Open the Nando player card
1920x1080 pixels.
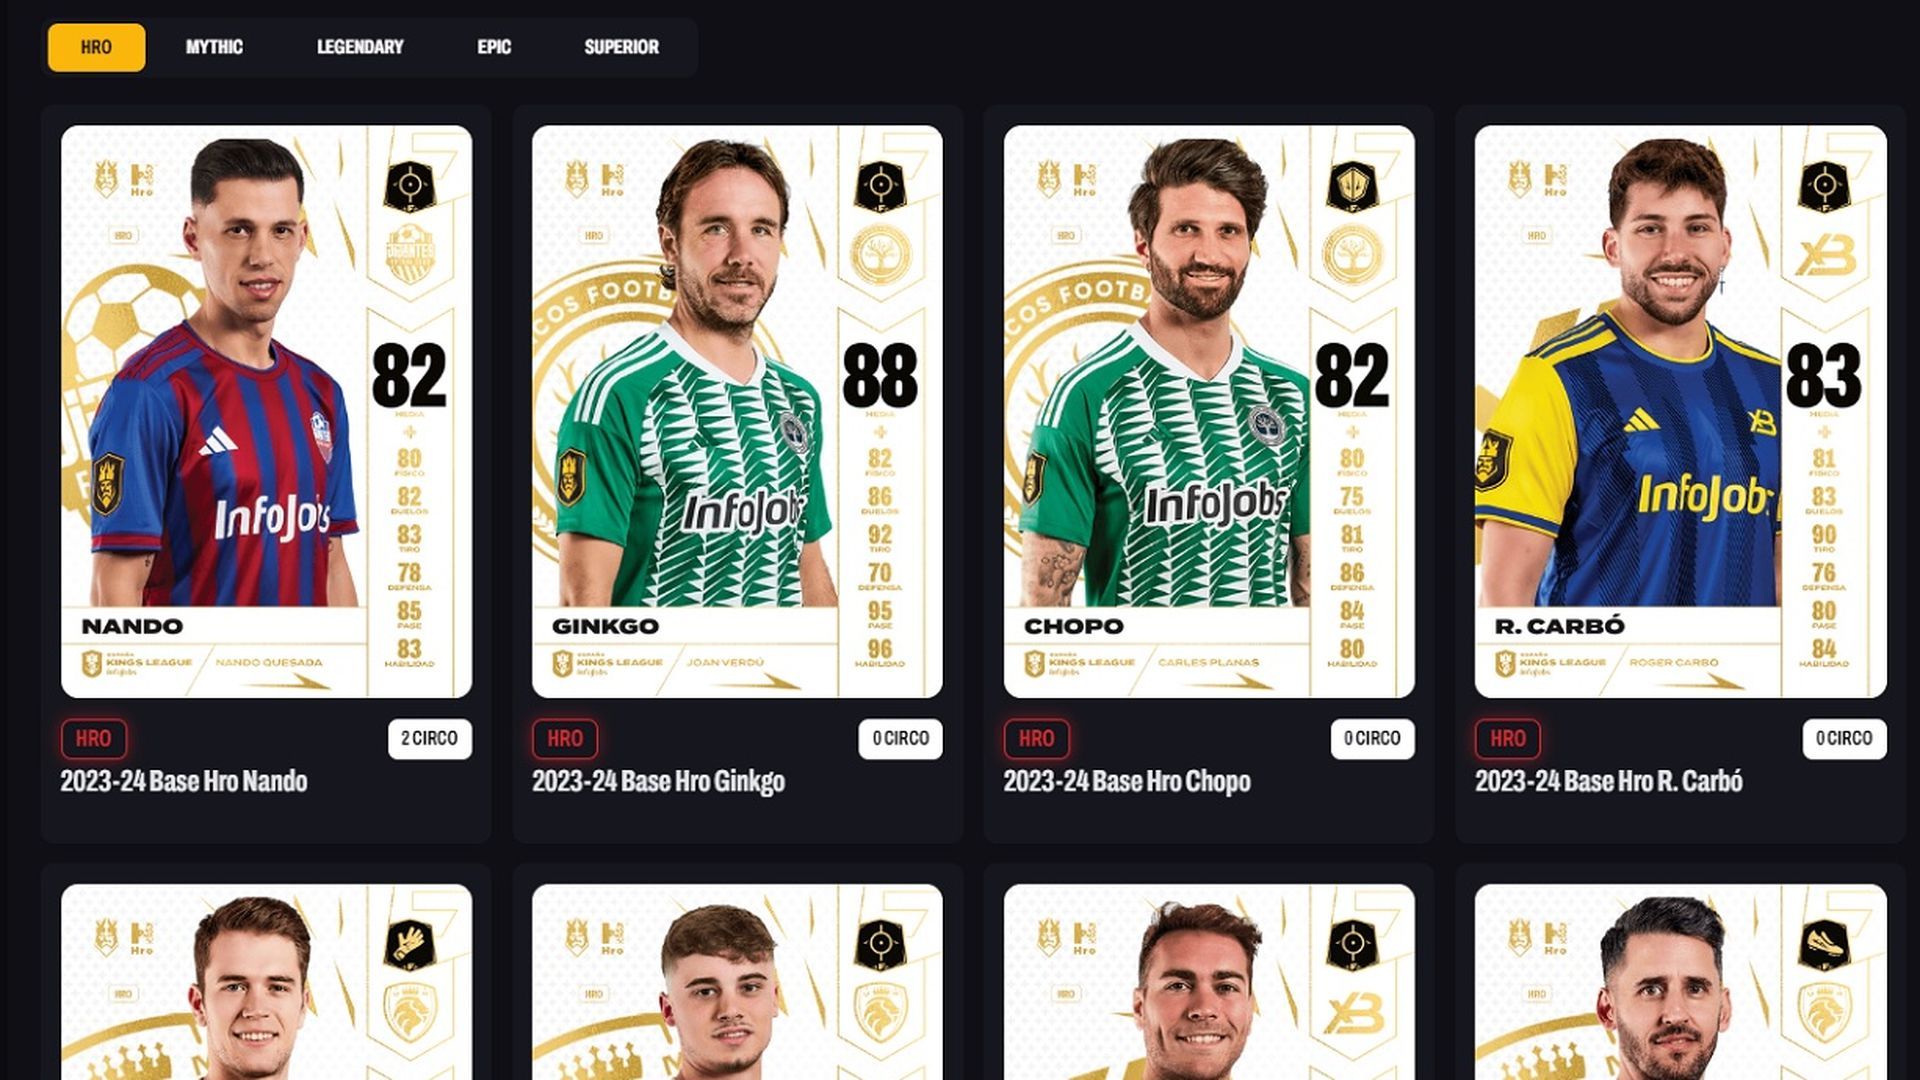click(x=266, y=411)
